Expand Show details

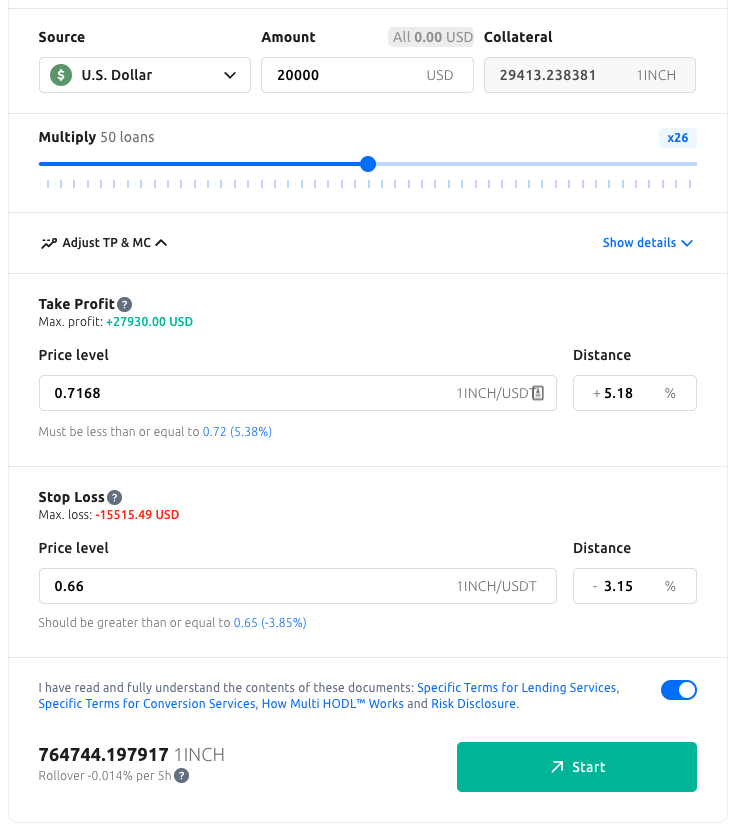(x=647, y=243)
